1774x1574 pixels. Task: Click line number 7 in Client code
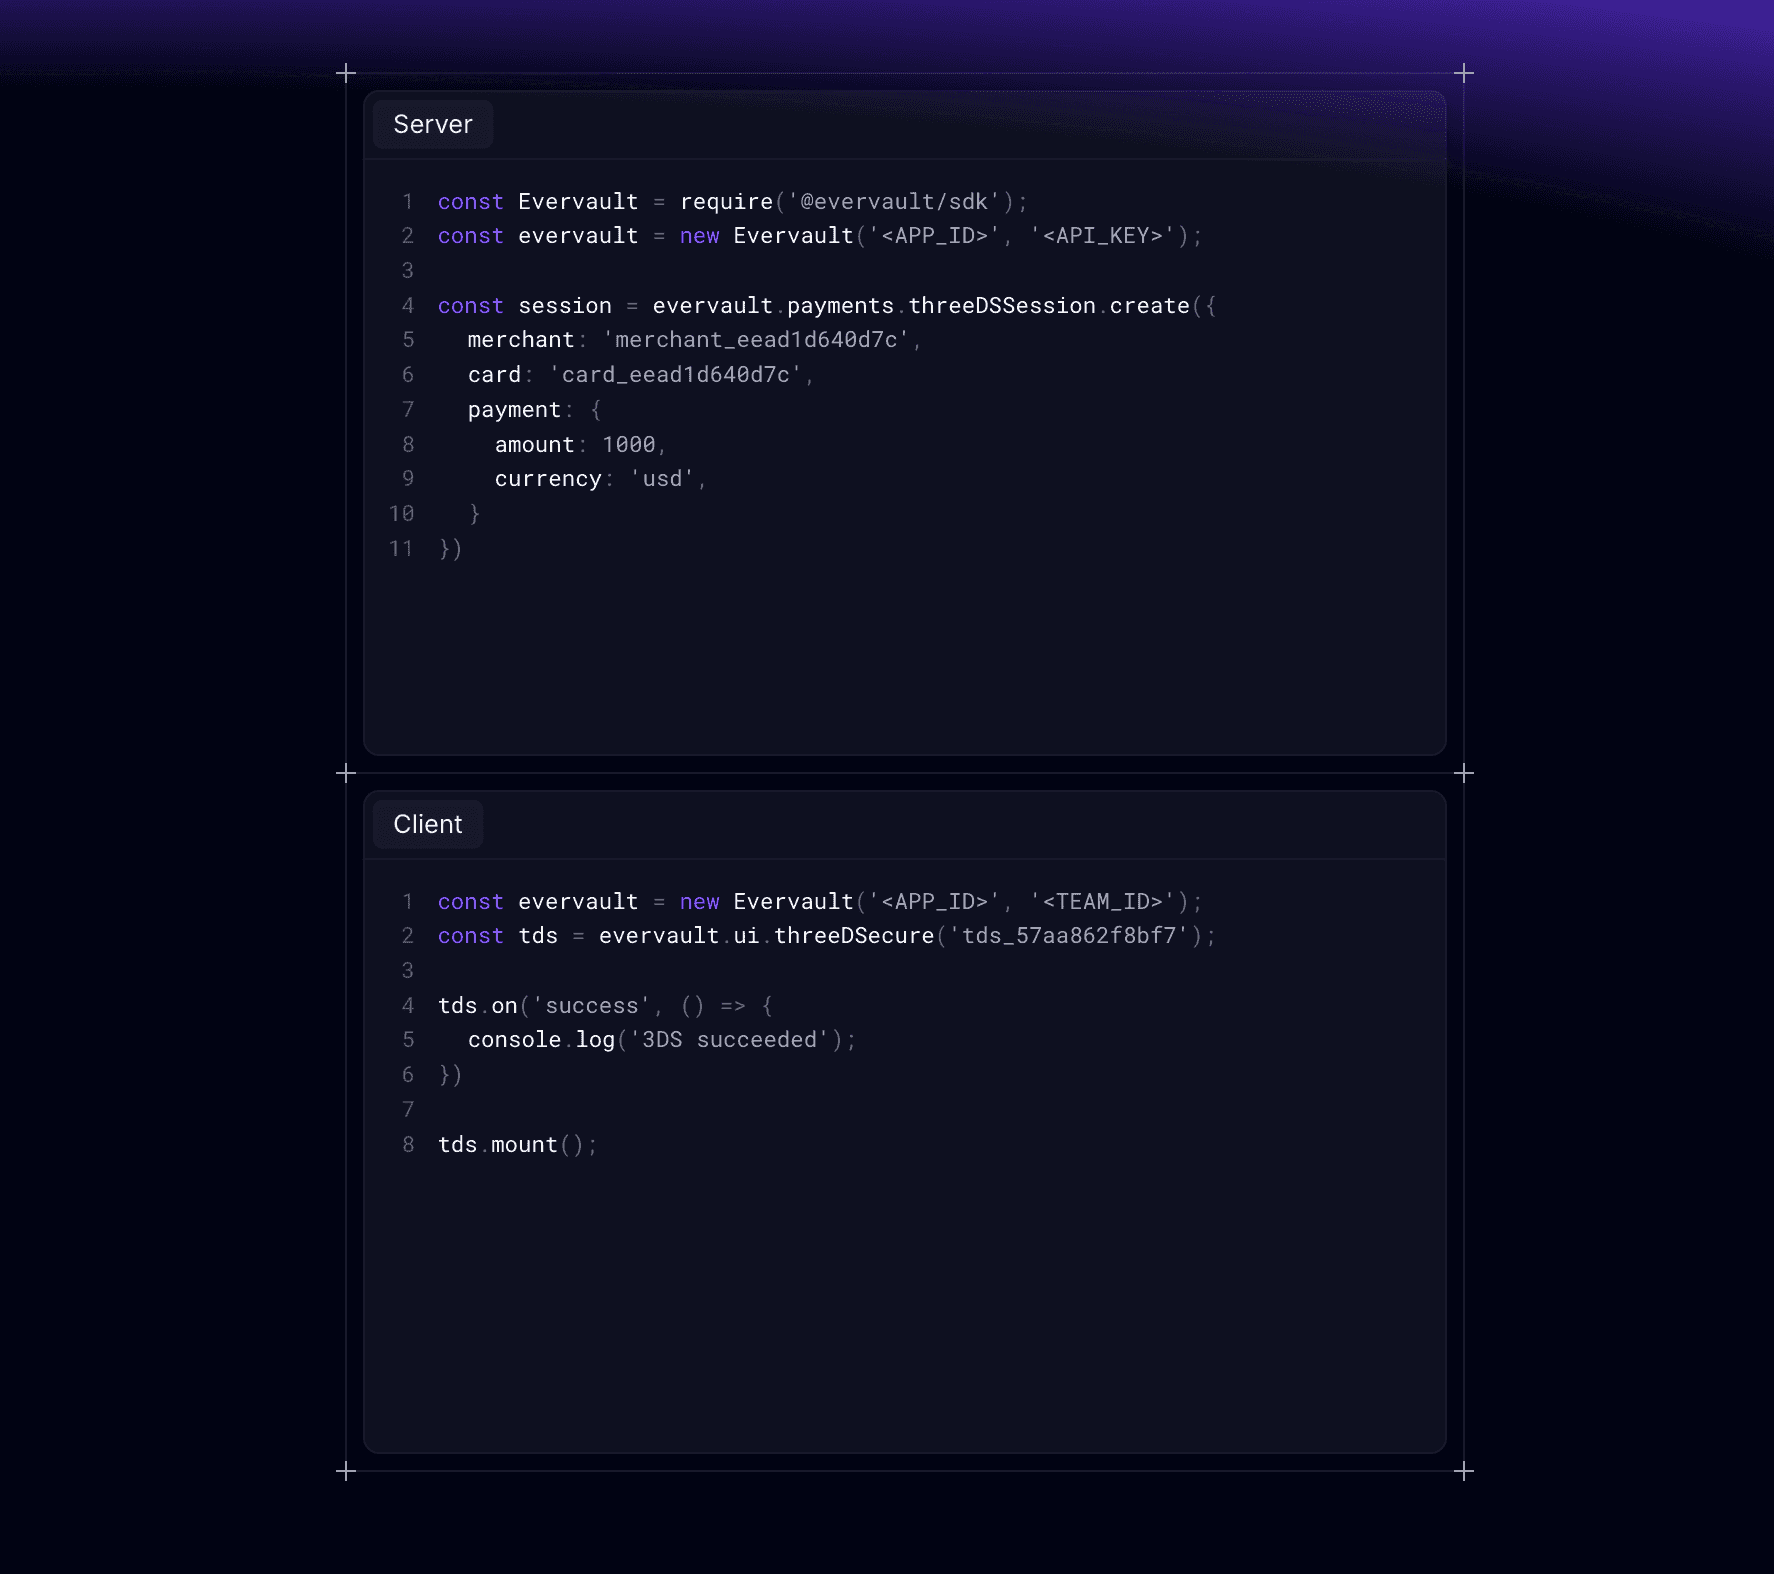click(x=408, y=1110)
